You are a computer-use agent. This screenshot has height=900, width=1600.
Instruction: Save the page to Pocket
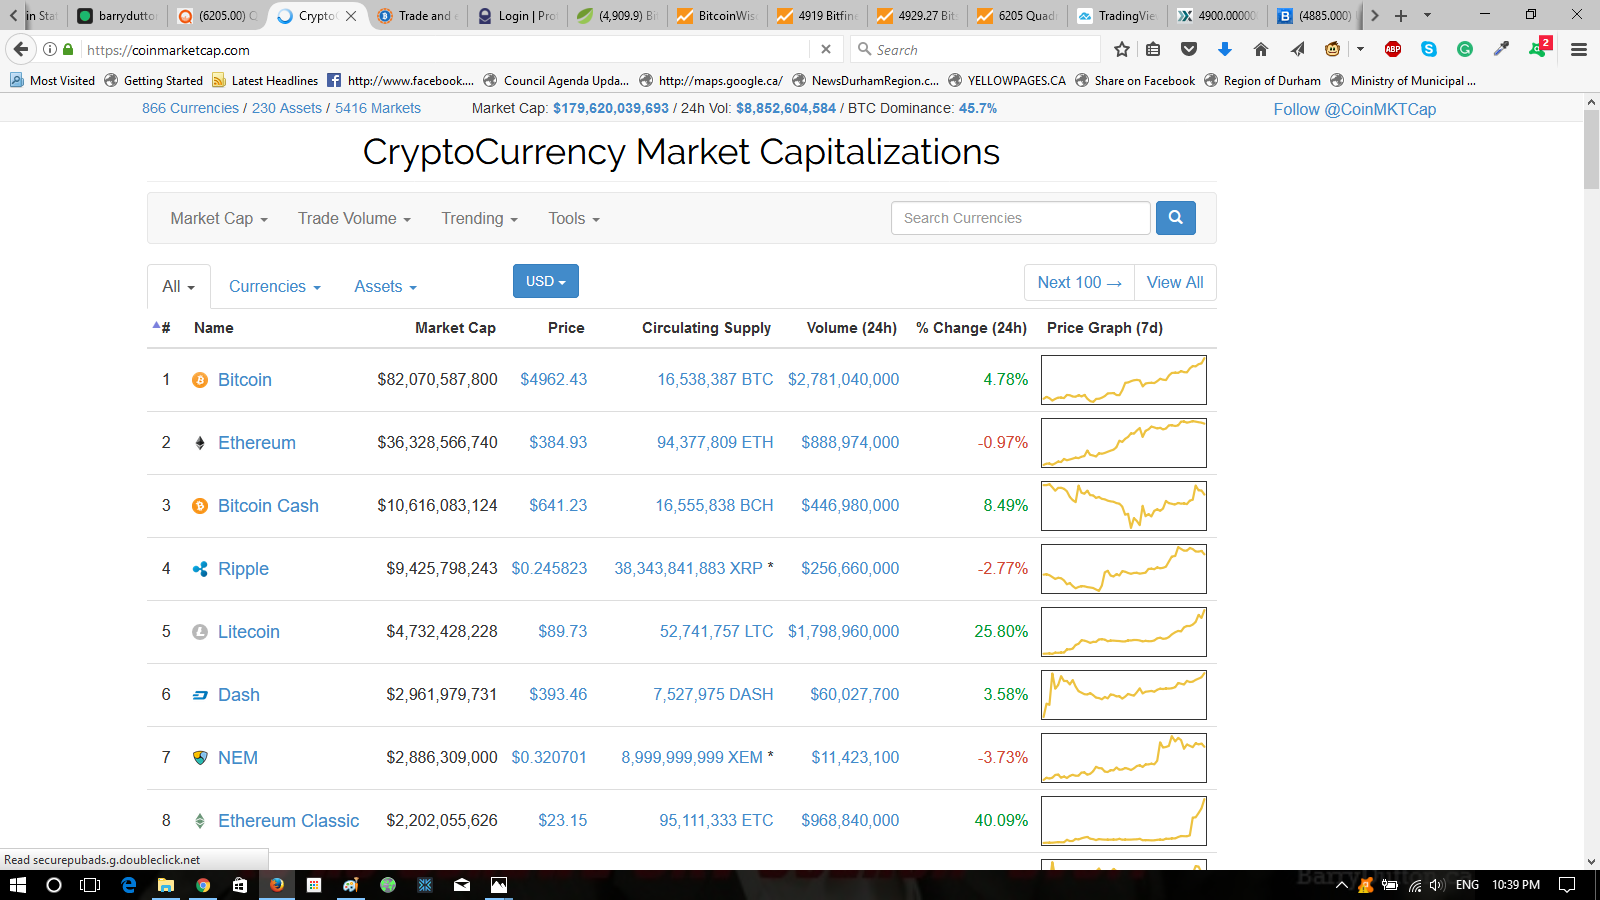pos(1189,49)
